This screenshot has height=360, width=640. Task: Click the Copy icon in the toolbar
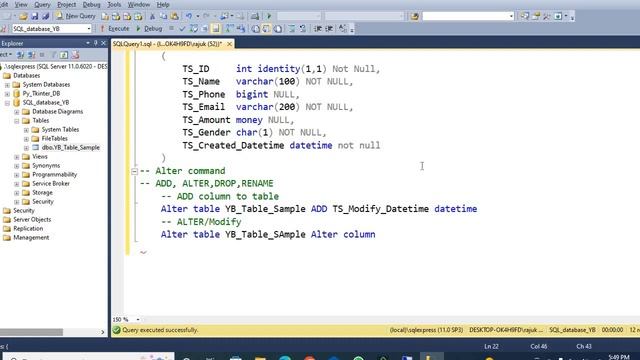click(163, 16)
